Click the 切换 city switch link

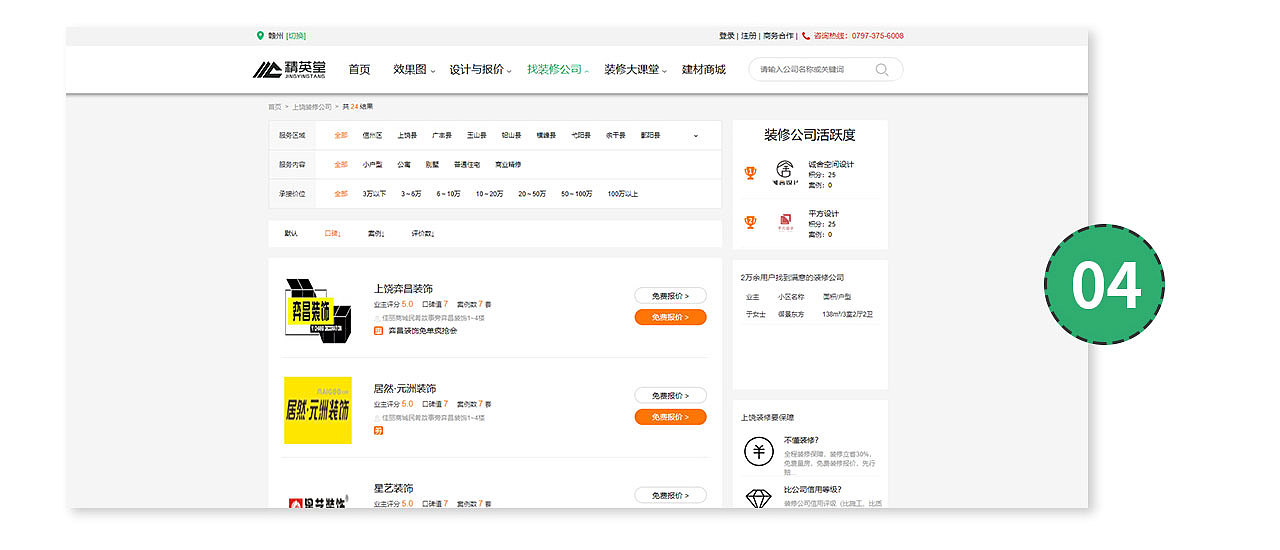pos(296,36)
